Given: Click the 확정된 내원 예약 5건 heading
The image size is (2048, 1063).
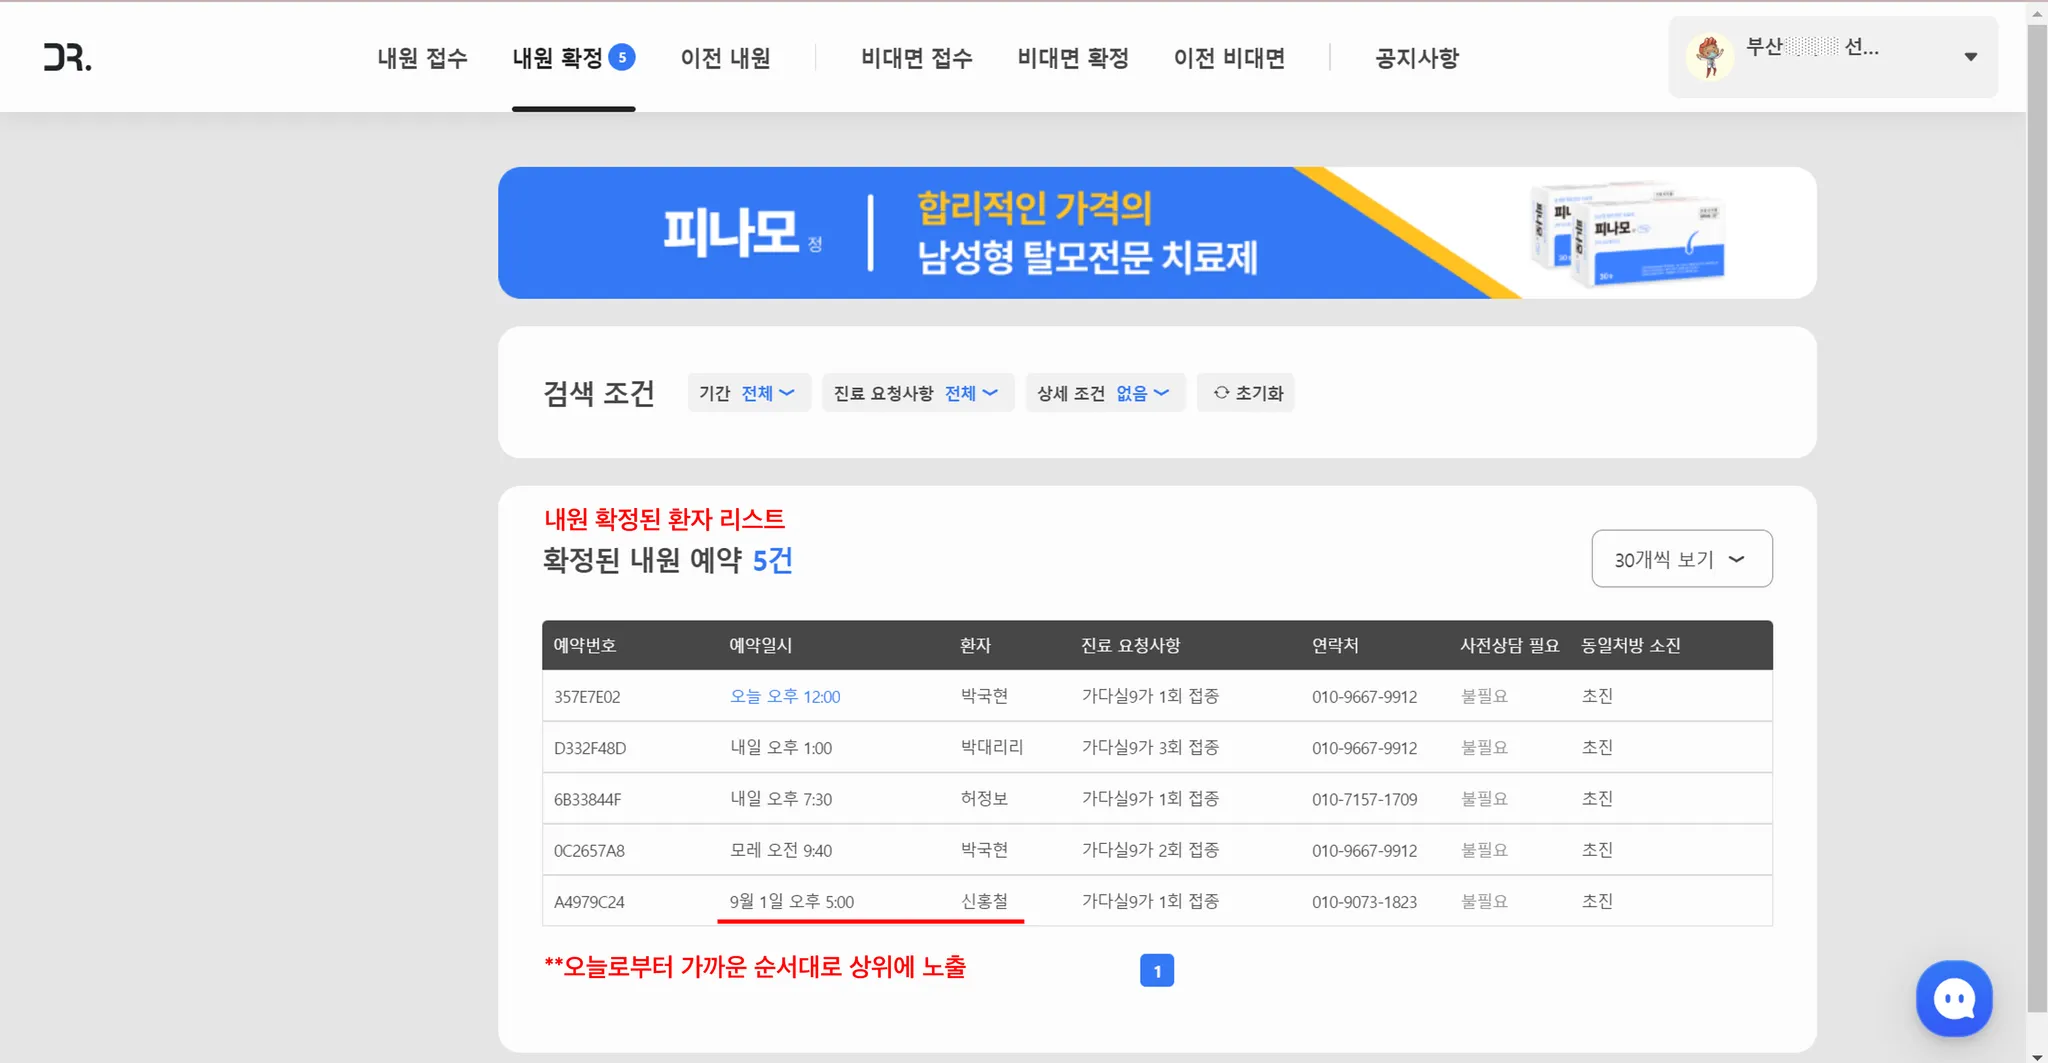Looking at the screenshot, I should click(x=668, y=560).
